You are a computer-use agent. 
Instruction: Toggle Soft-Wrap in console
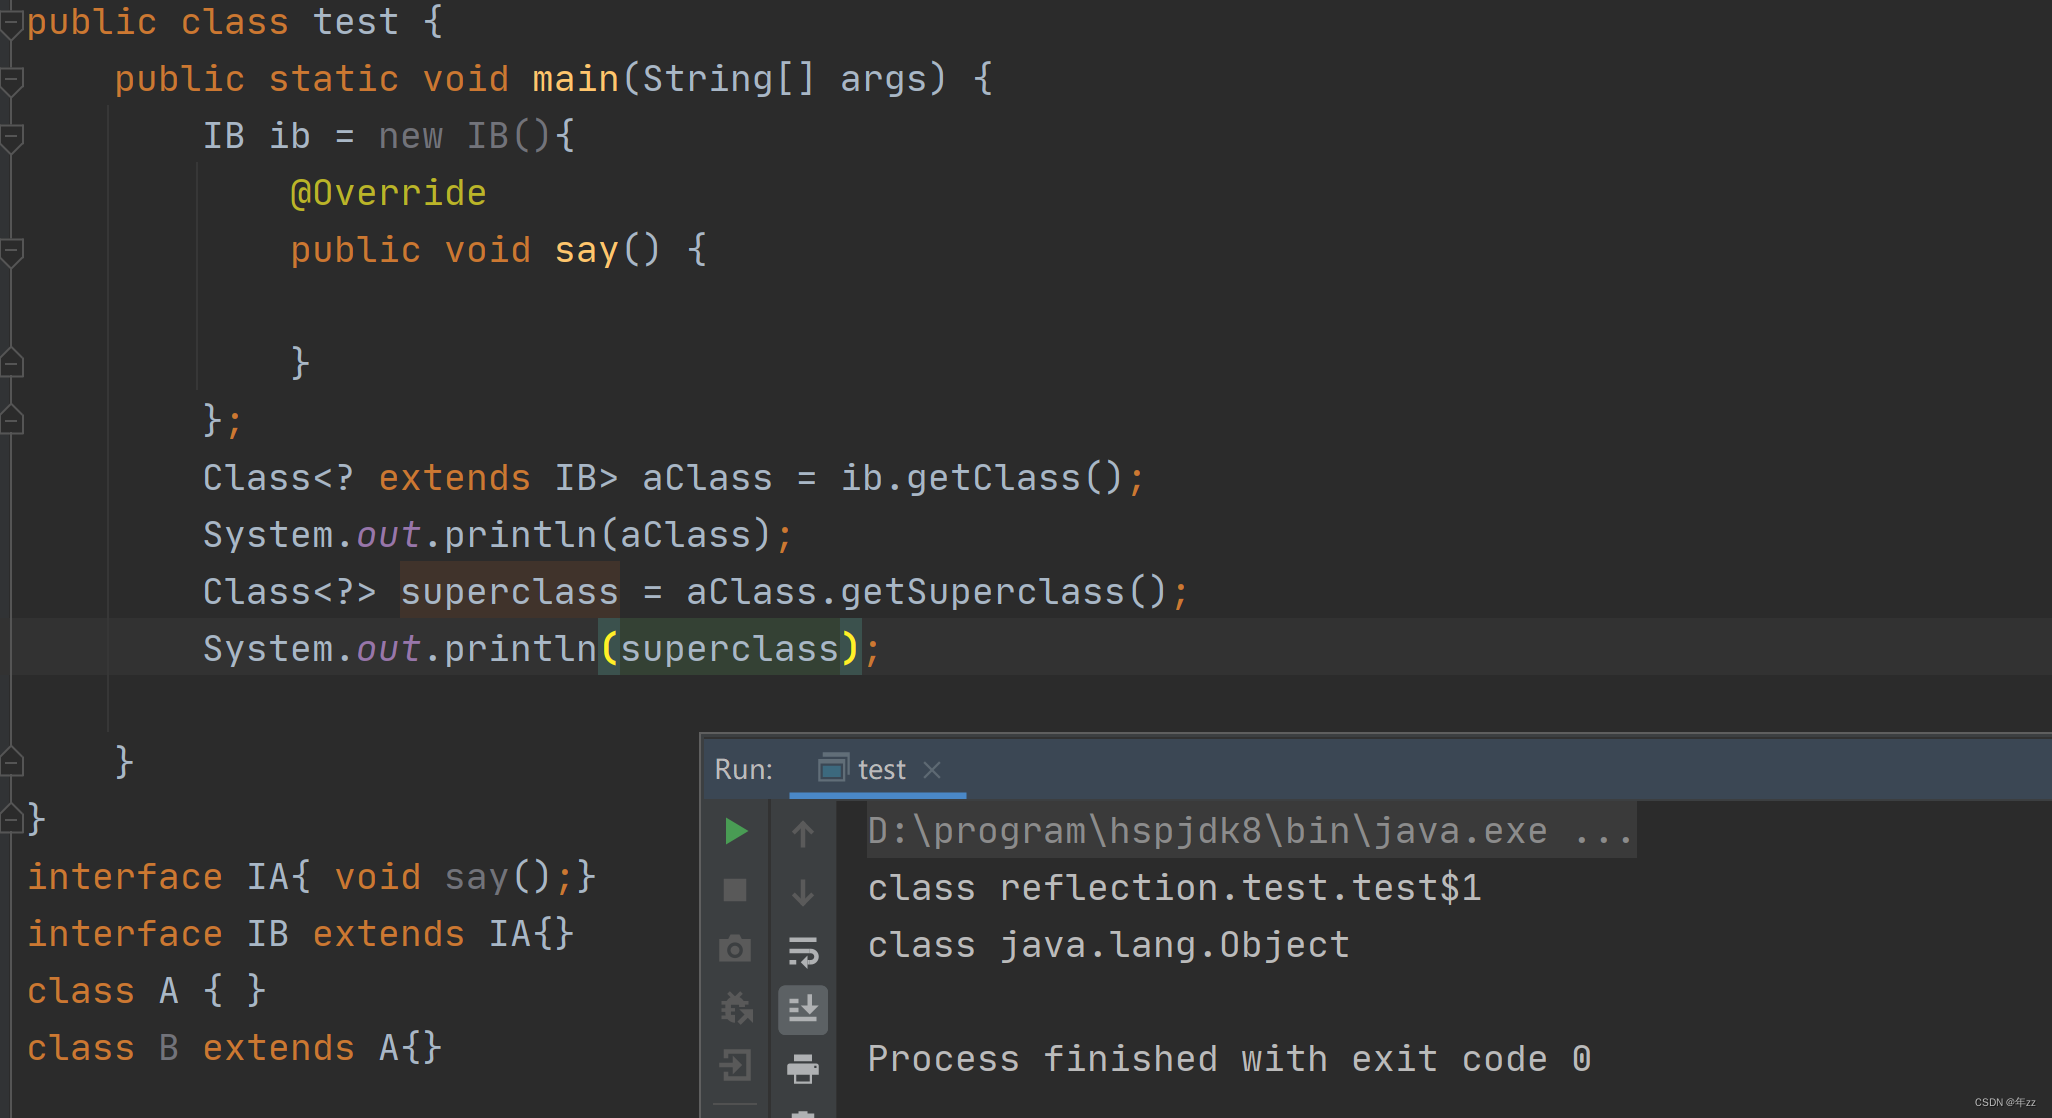(x=802, y=951)
